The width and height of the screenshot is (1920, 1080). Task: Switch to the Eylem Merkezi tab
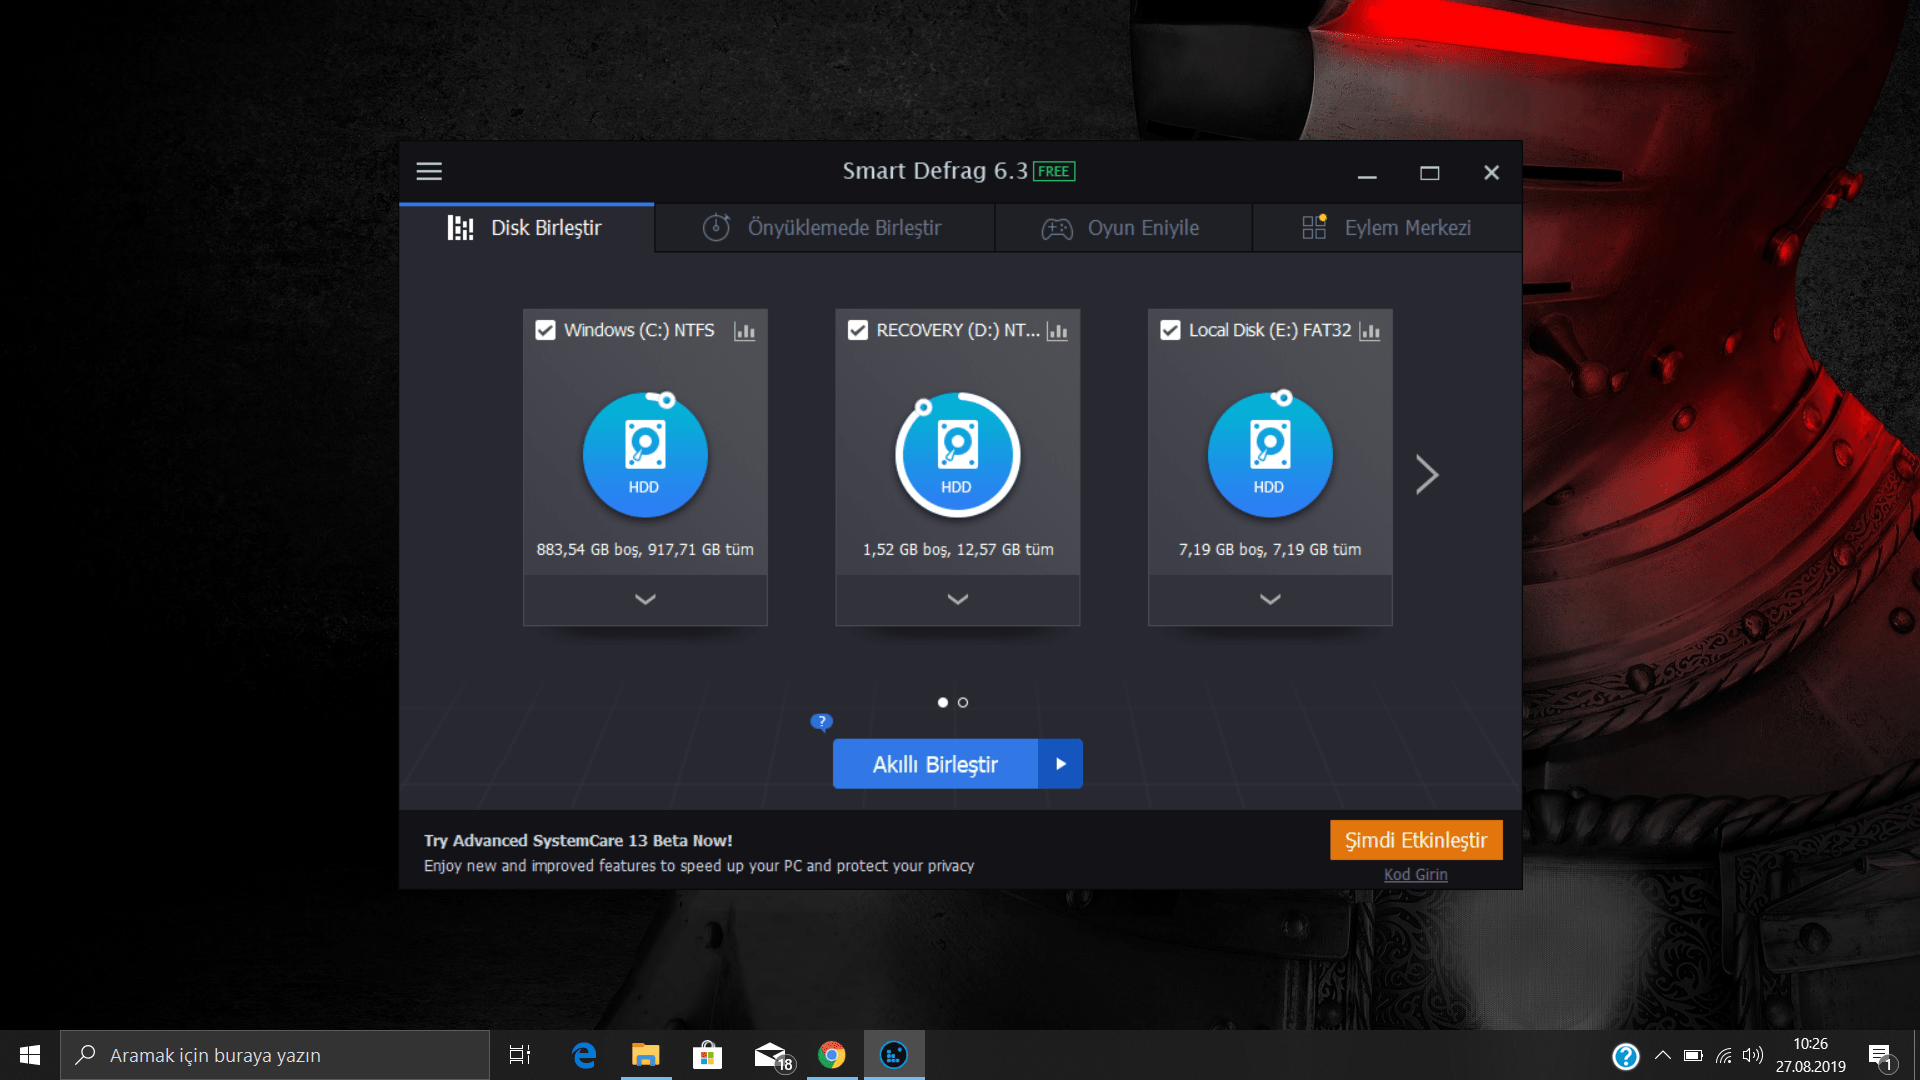1406,227
